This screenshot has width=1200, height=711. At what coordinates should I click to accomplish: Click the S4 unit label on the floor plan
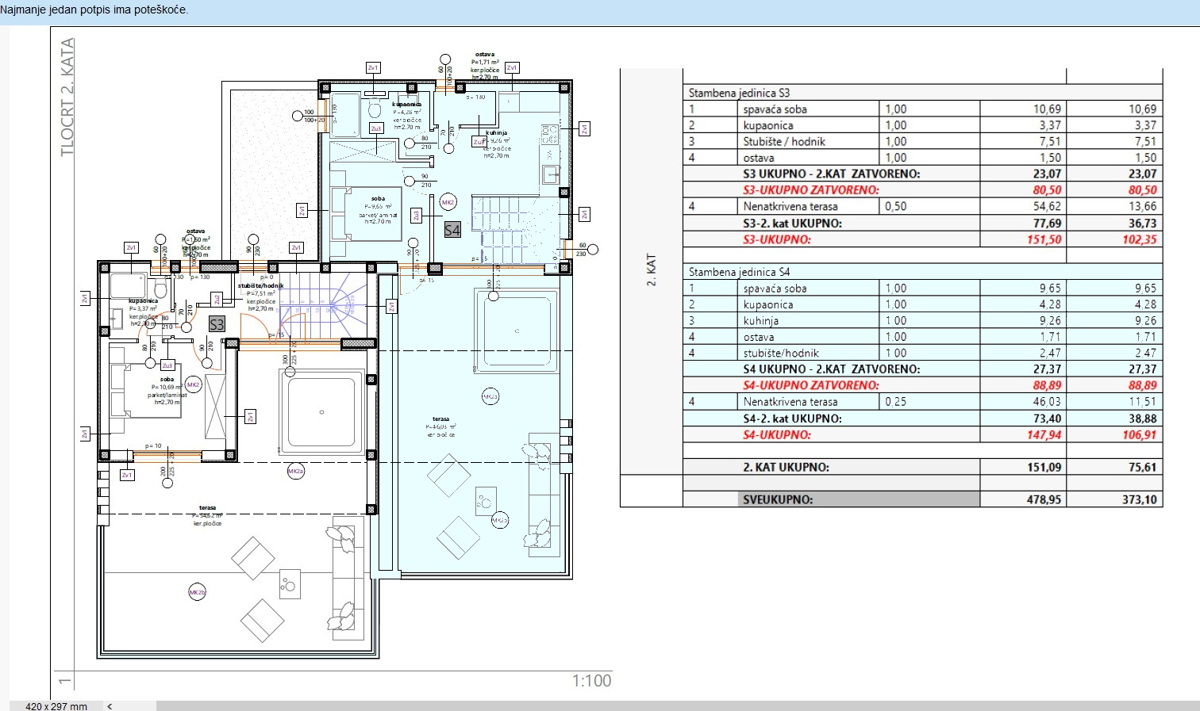452,229
